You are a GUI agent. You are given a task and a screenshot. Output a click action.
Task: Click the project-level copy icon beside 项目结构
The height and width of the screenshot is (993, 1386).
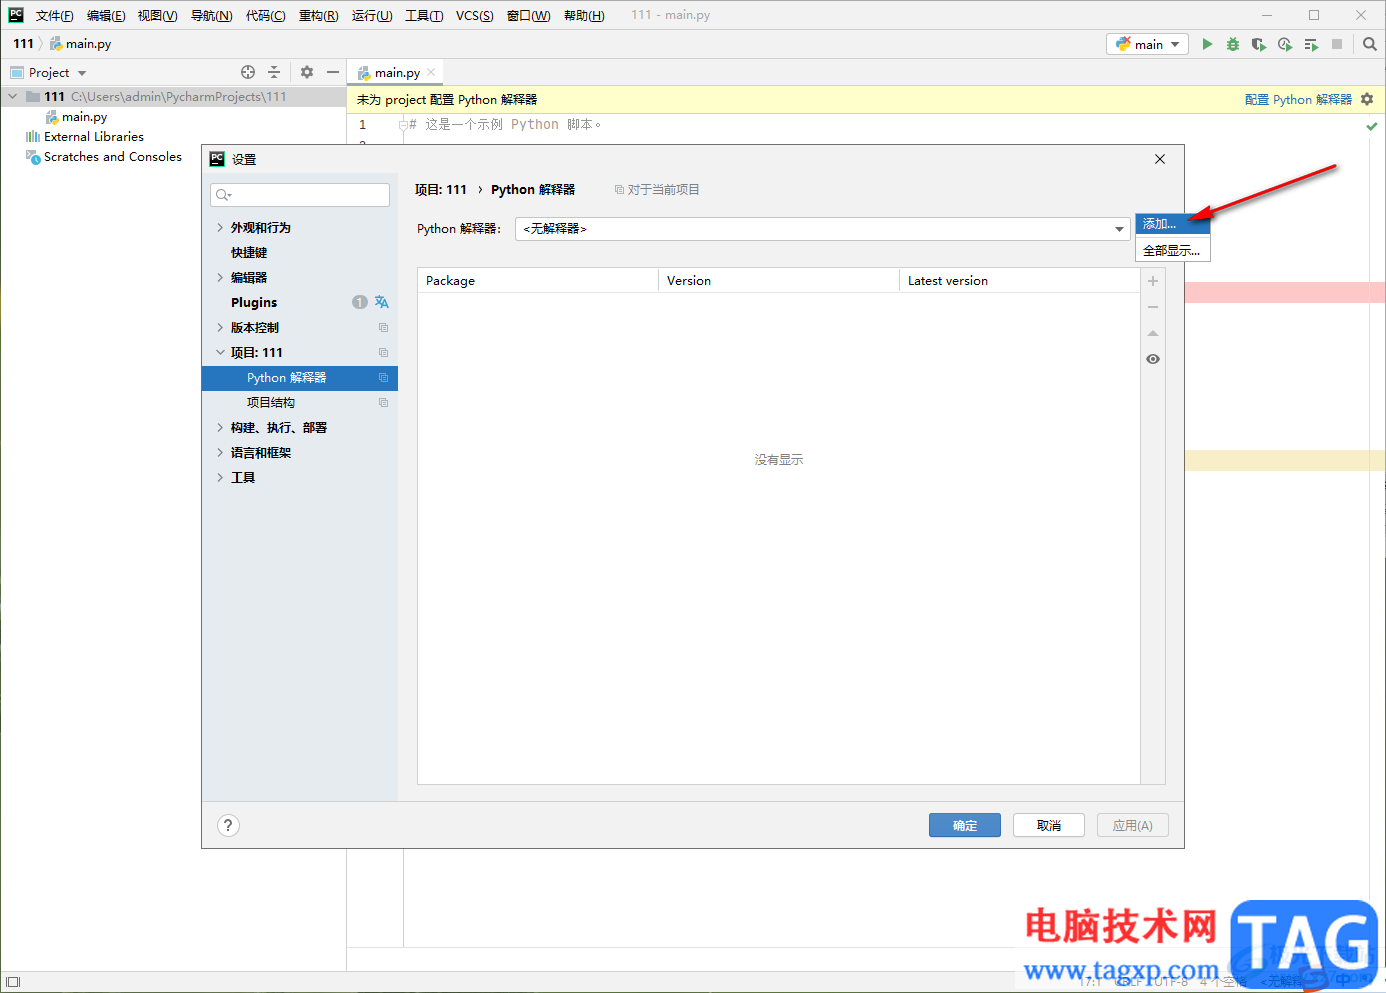click(383, 403)
